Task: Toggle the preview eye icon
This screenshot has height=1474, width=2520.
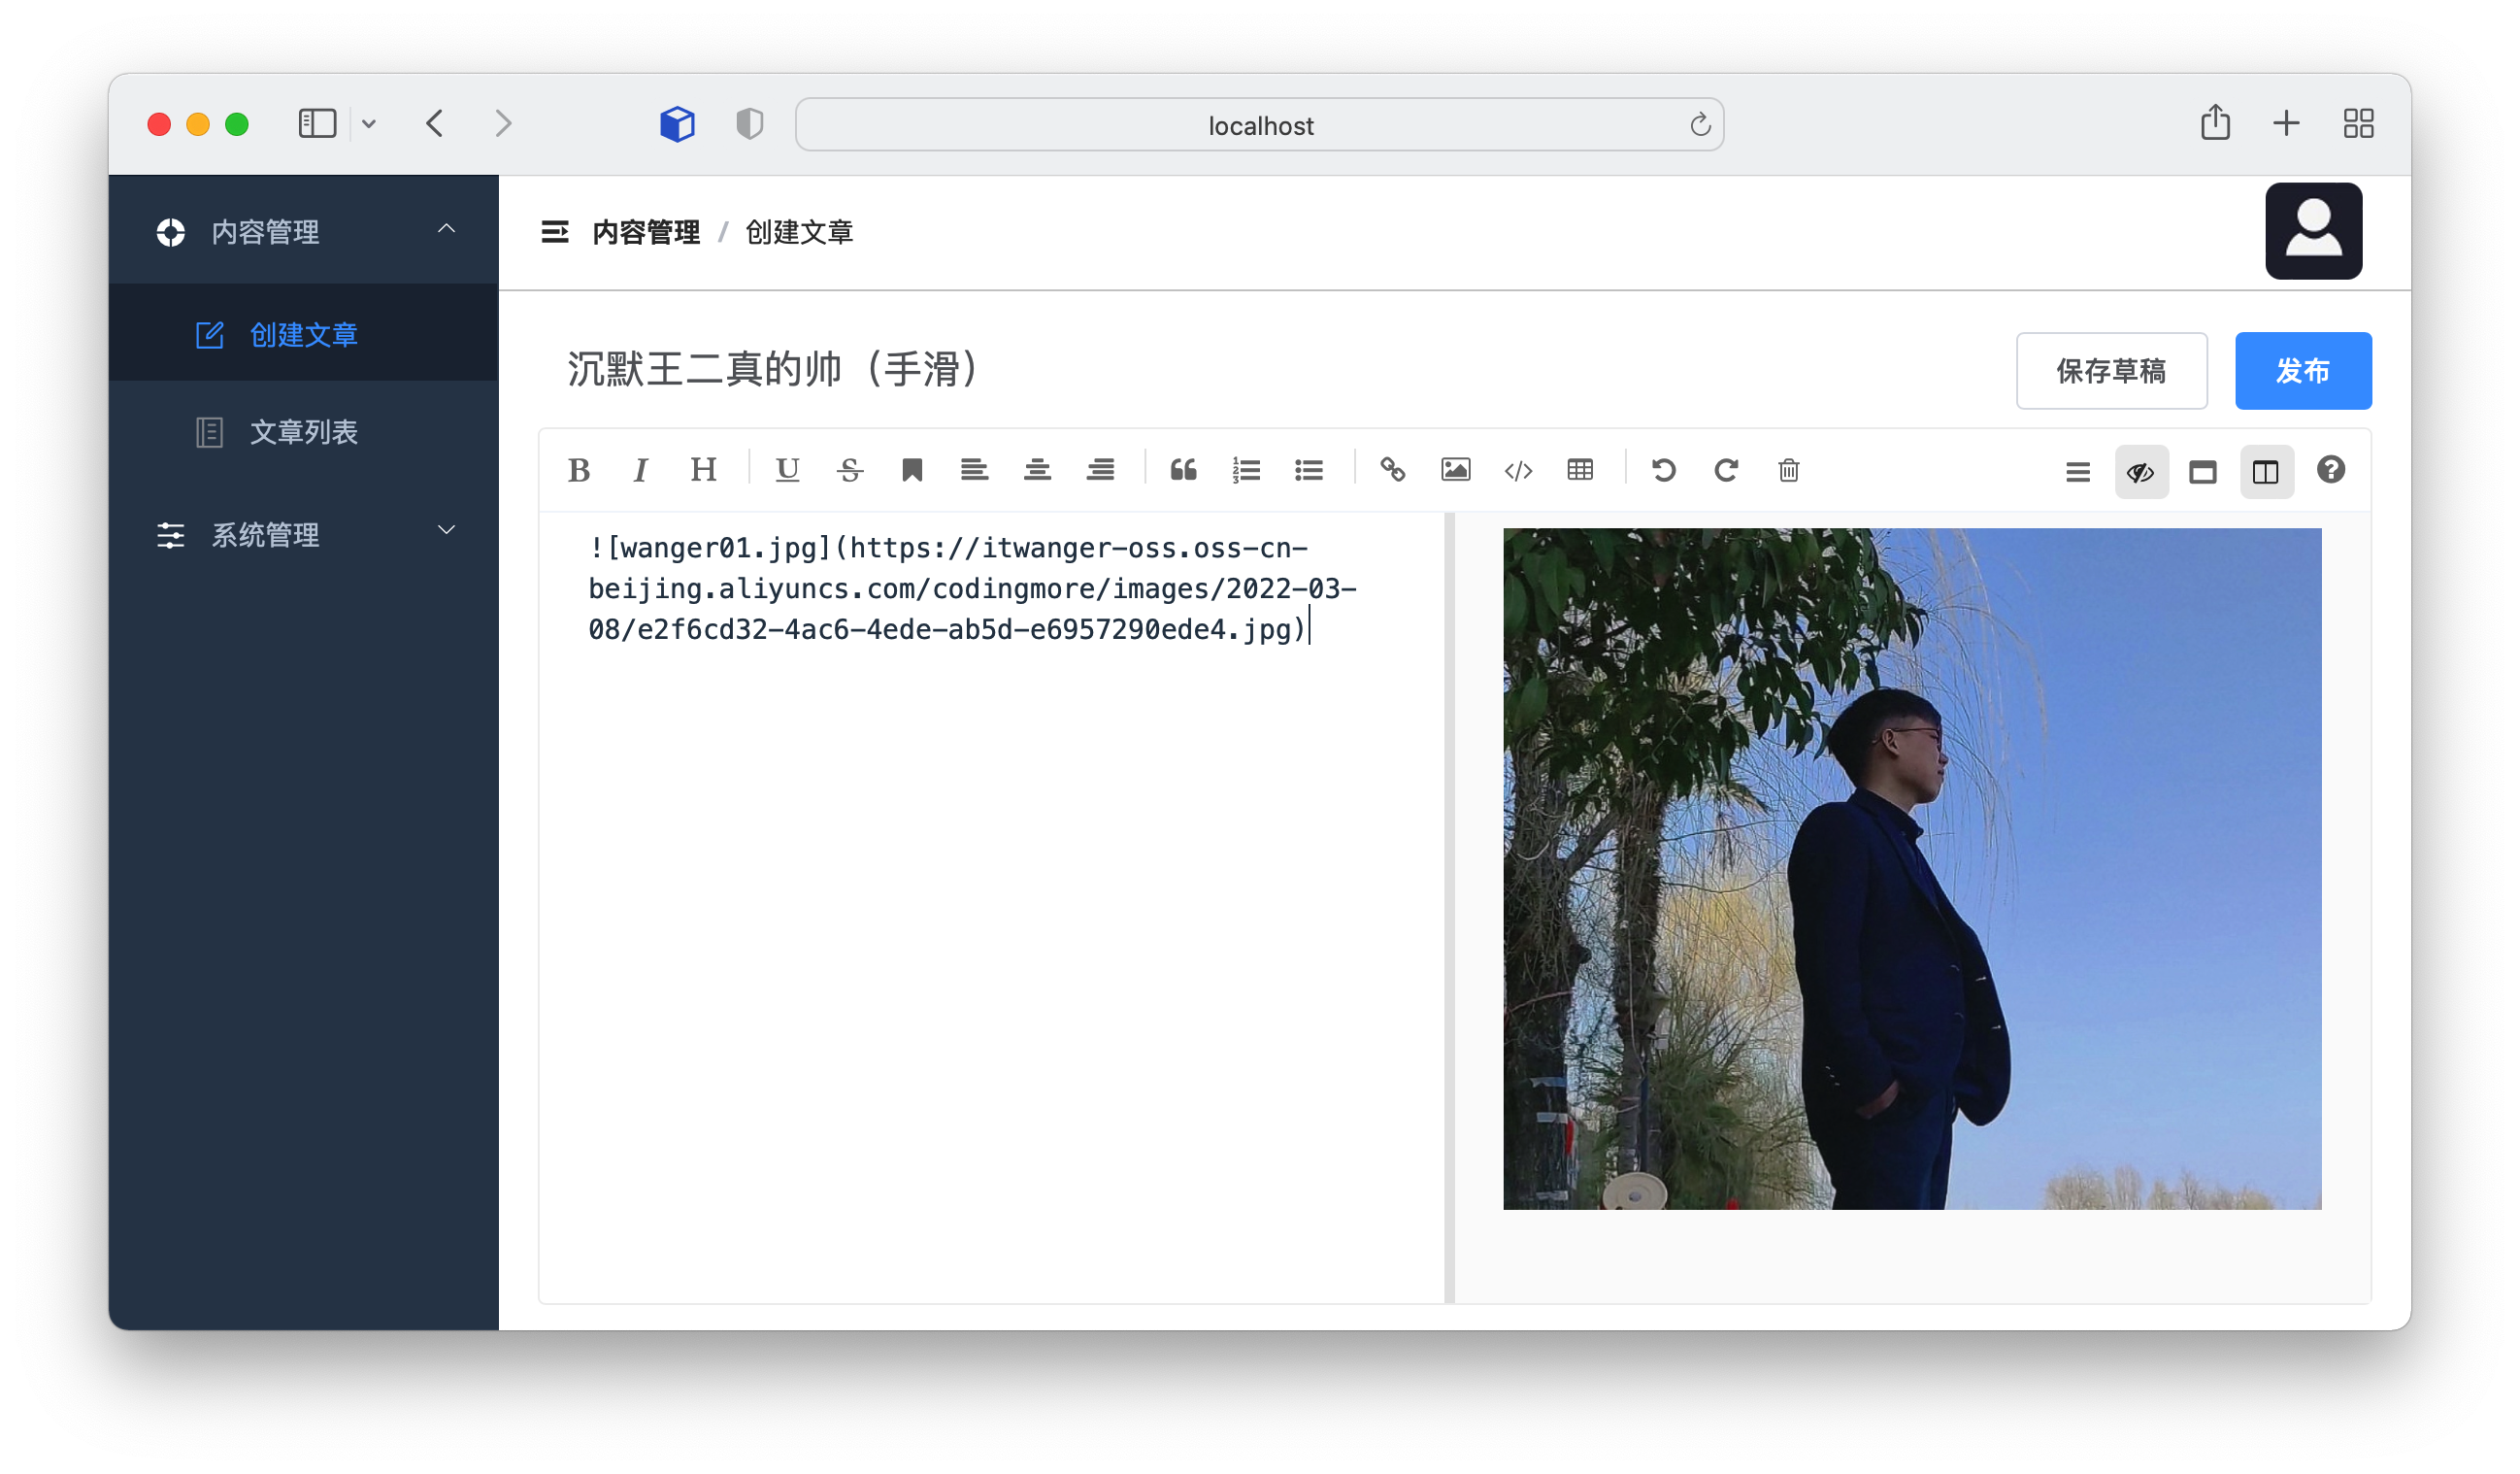Action: point(2140,472)
